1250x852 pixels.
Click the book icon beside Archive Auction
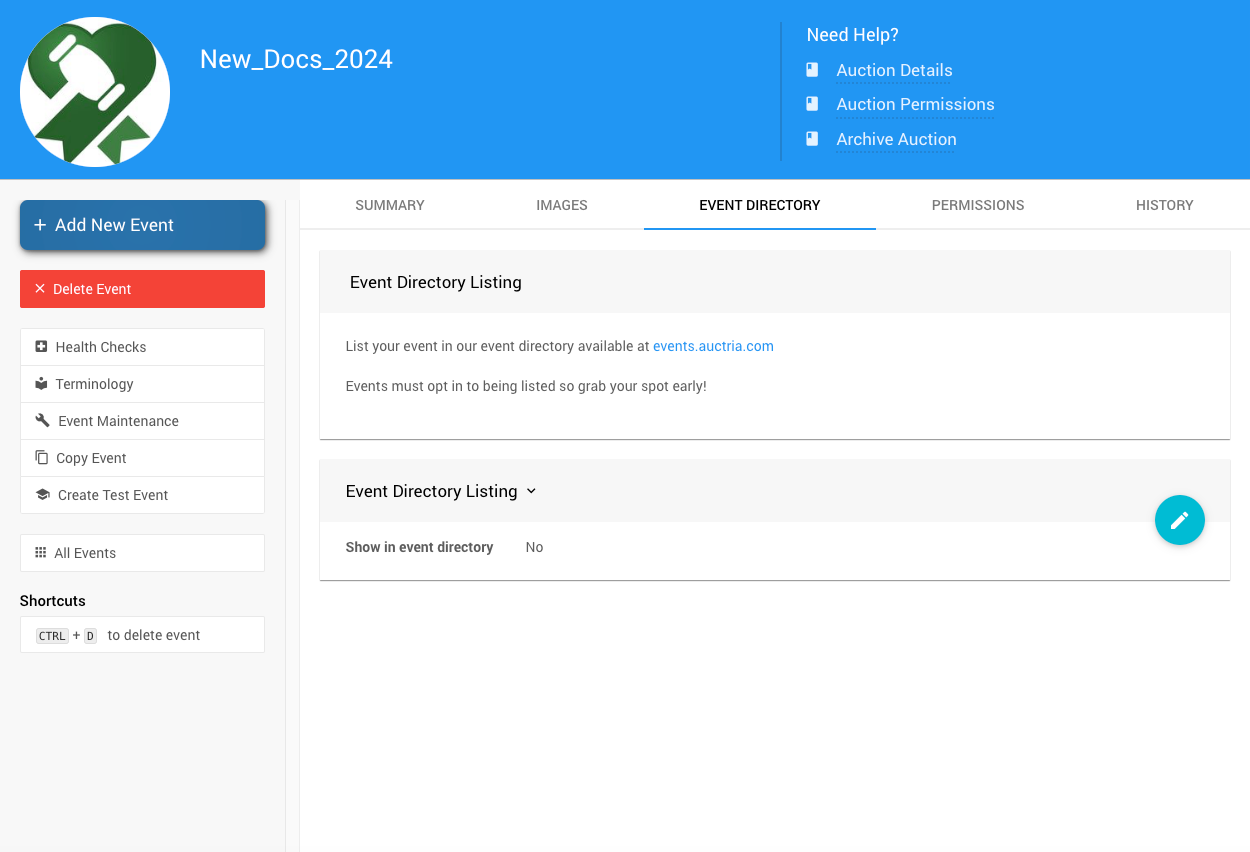tap(812, 139)
